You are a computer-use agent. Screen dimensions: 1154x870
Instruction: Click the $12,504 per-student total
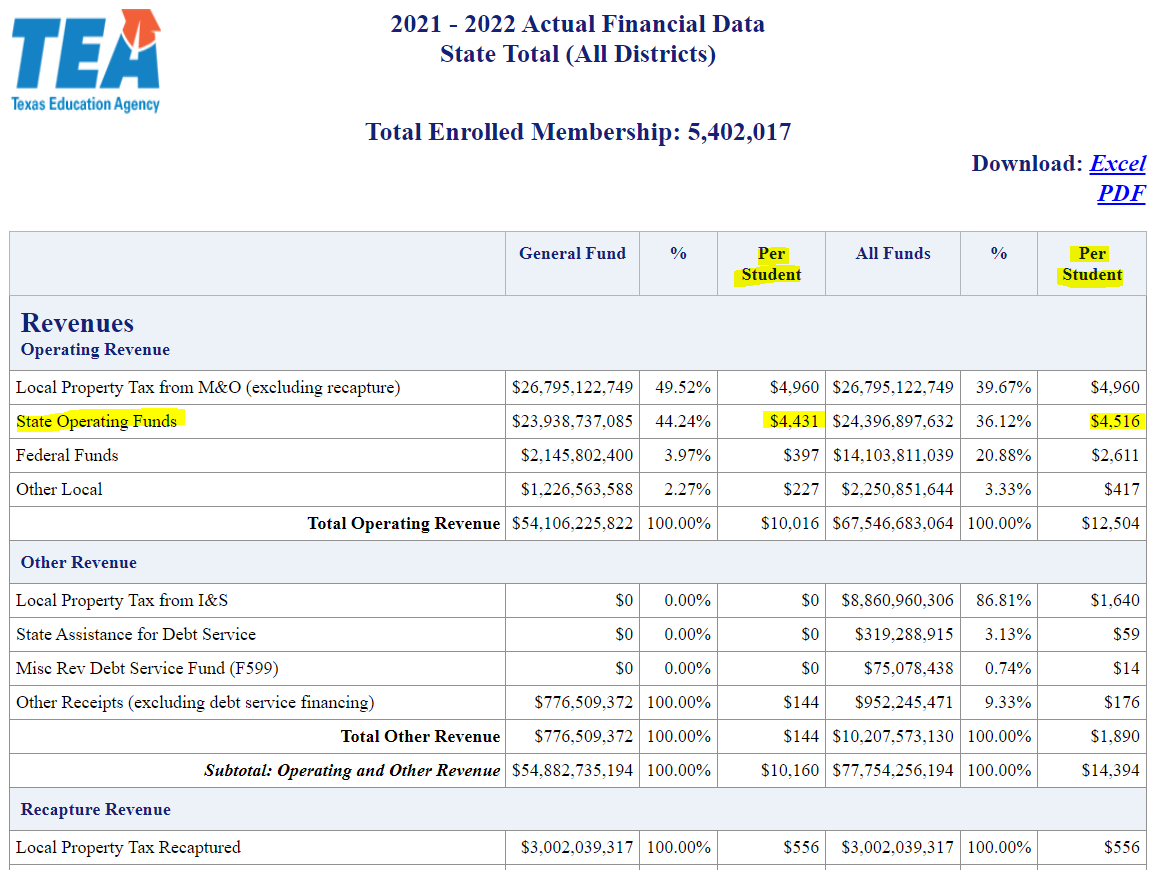[x=1111, y=523]
